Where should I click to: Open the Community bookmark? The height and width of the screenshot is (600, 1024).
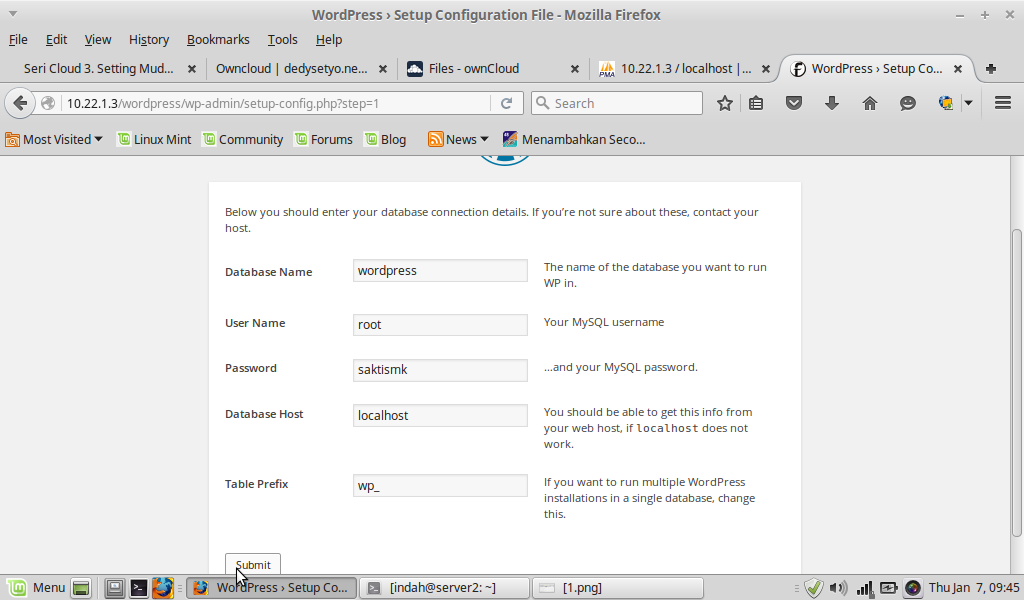(x=242, y=139)
